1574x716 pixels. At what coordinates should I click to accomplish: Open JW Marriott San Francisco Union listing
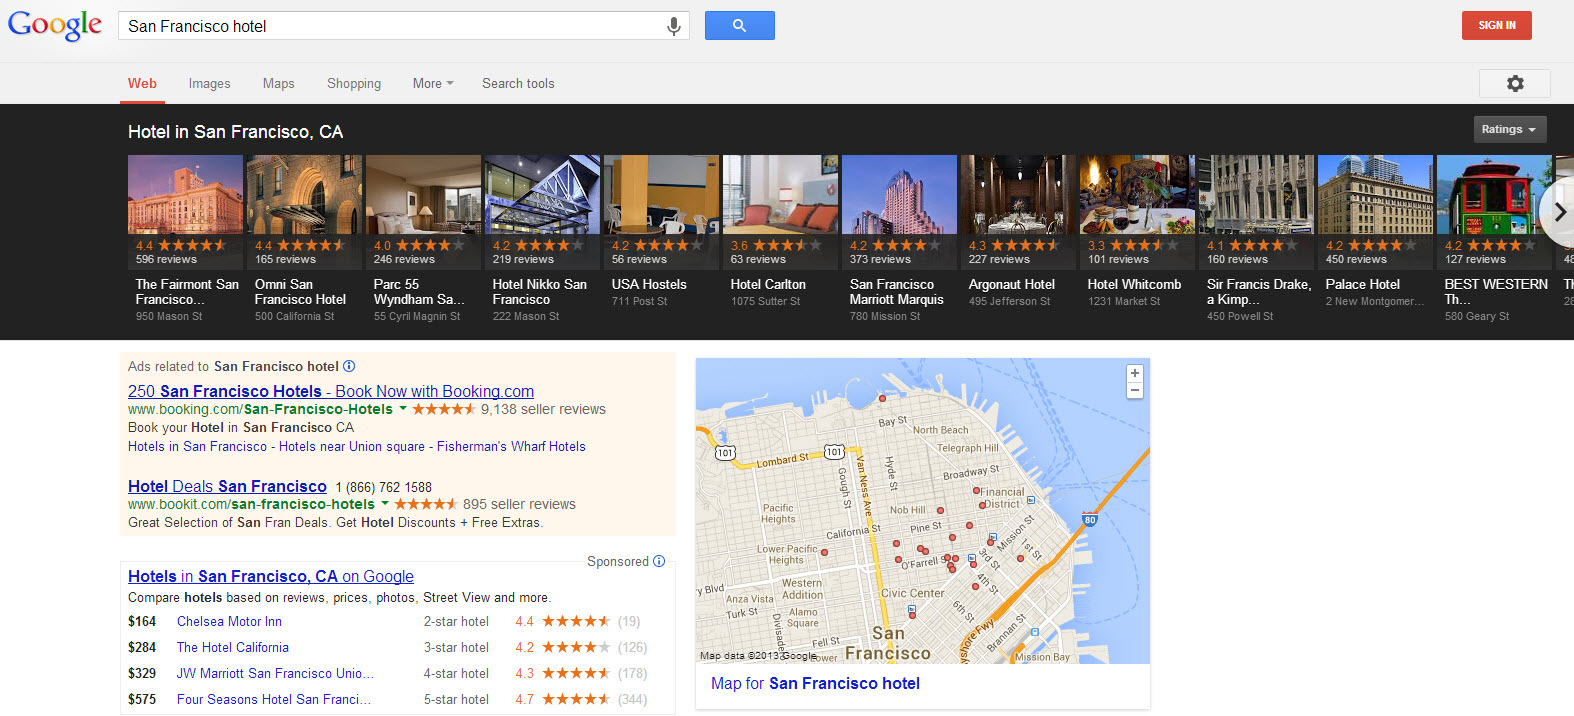(276, 673)
